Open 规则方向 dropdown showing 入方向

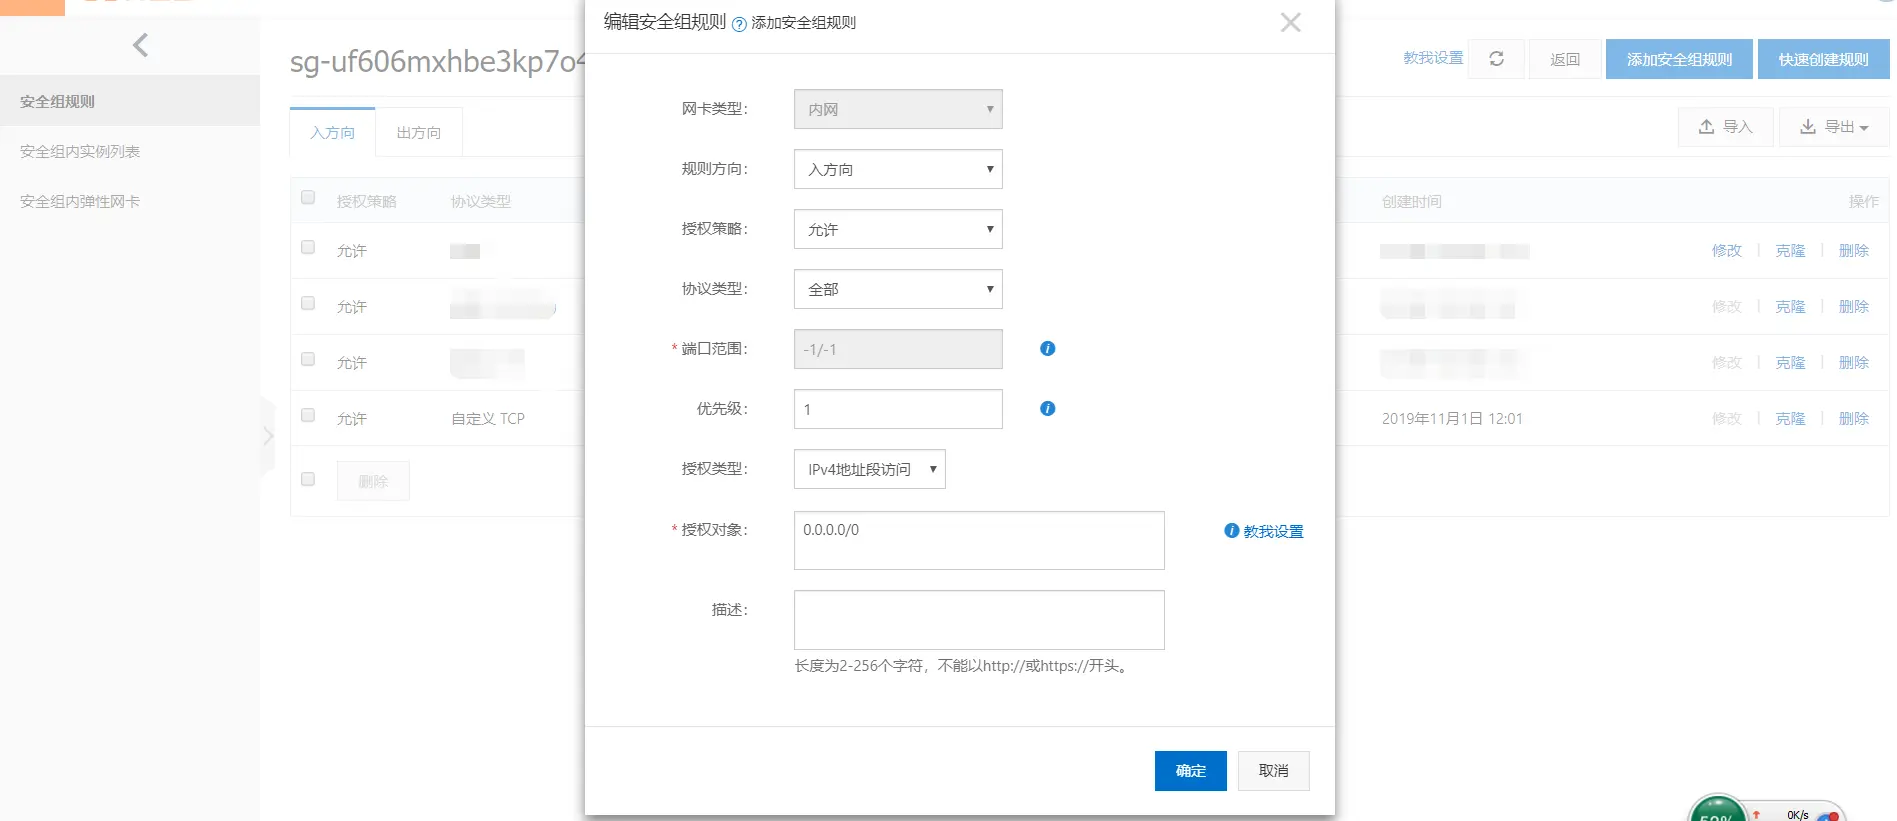coord(898,169)
